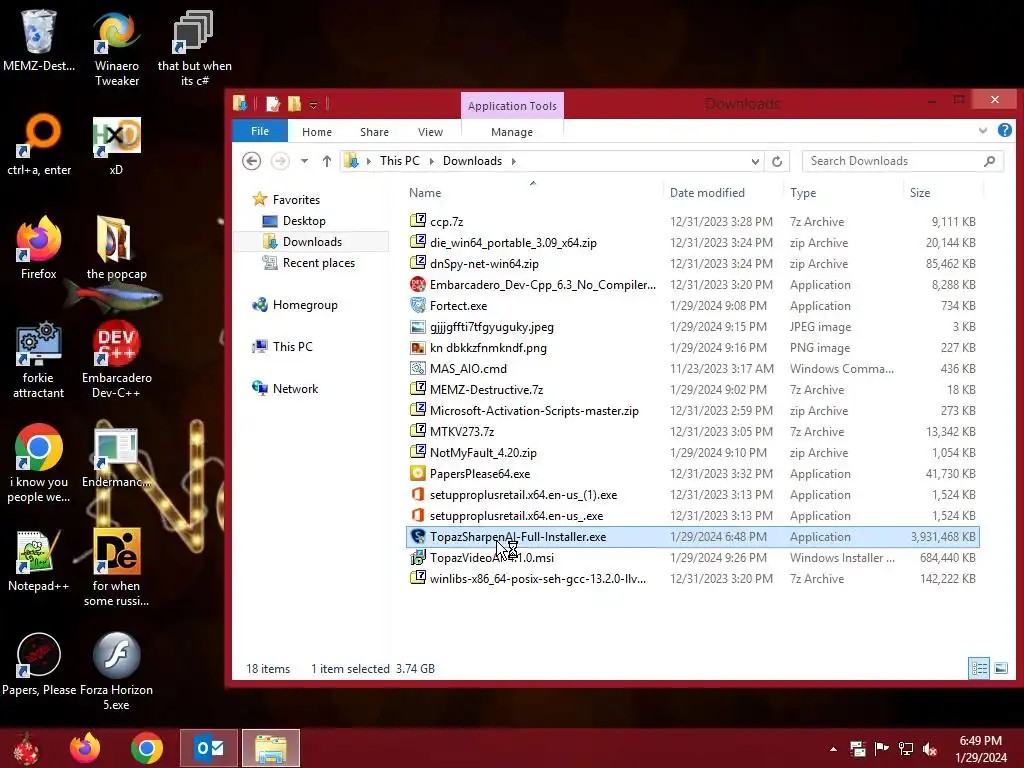Select Network in navigation pane
The height and width of the screenshot is (768, 1024).
click(x=295, y=389)
